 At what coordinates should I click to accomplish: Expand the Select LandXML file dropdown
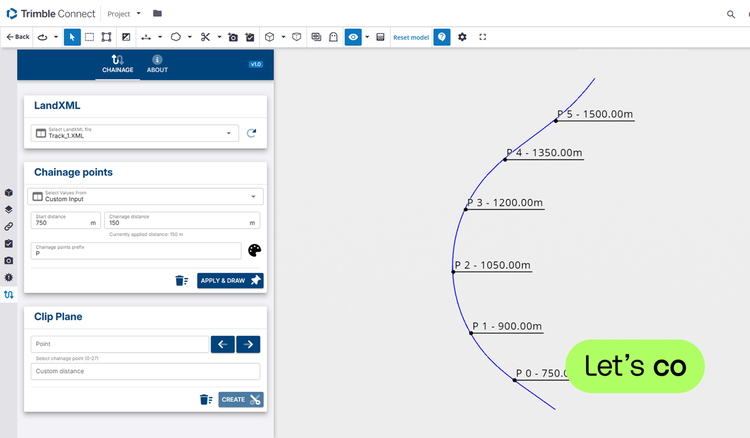tap(134, 133)
